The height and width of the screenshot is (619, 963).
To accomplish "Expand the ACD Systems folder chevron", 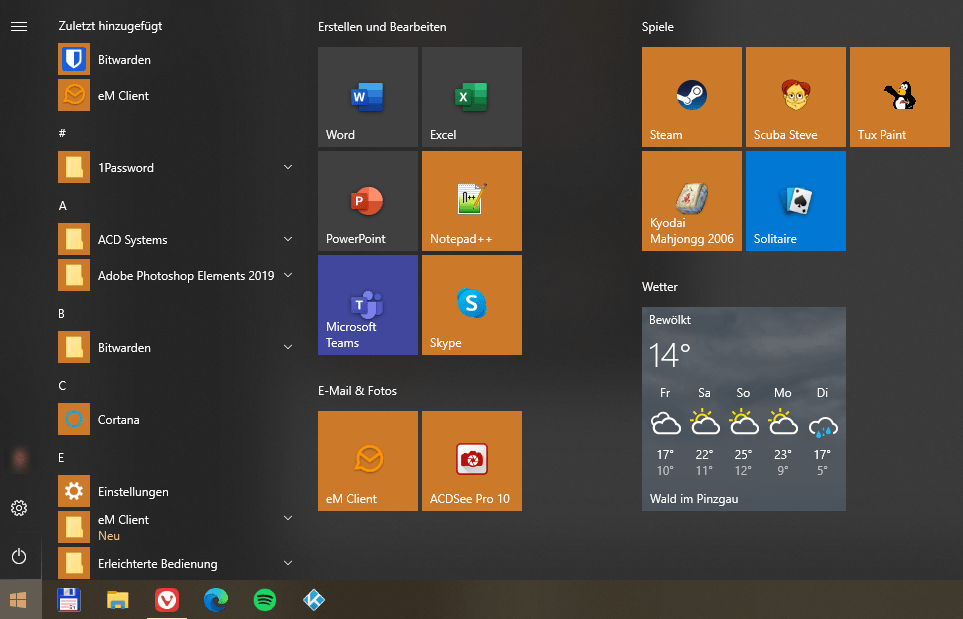I will [288, 239].
